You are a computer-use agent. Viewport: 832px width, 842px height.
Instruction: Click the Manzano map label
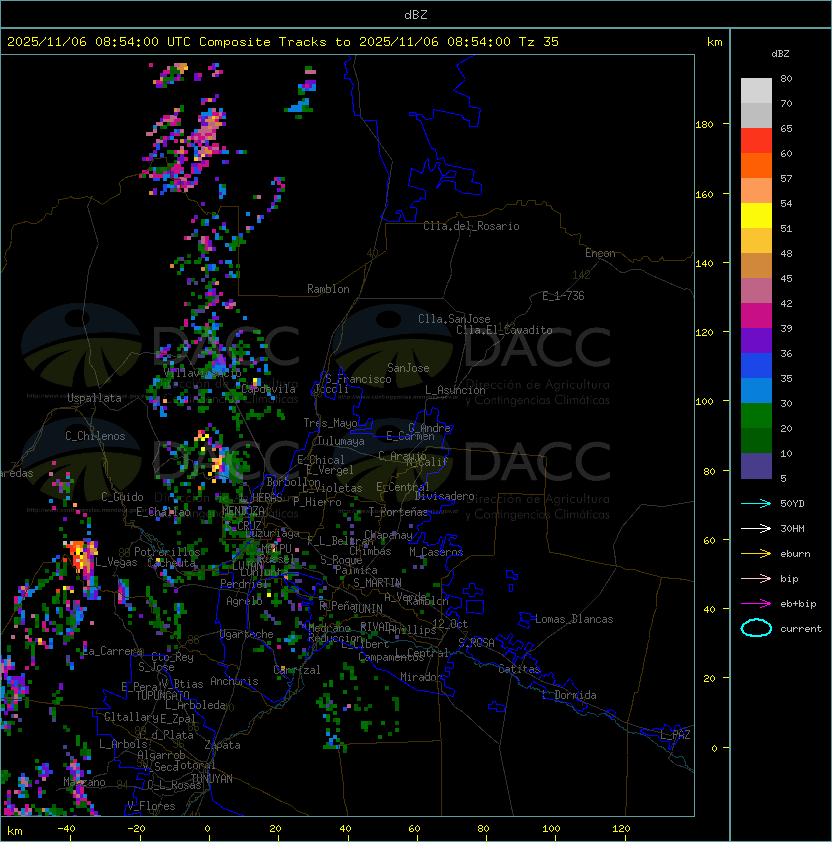point(84,782)
